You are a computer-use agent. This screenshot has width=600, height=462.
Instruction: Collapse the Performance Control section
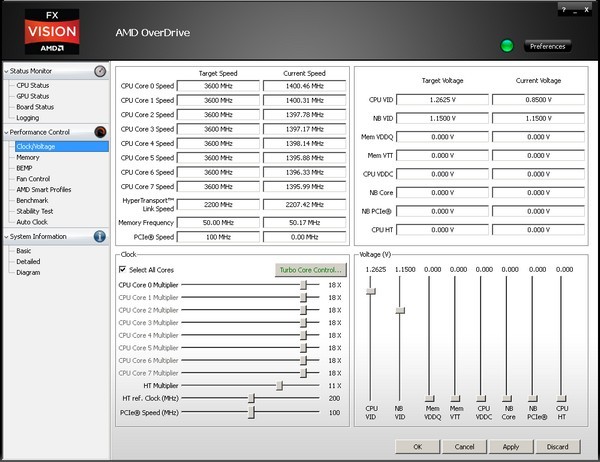click(5, 132)
